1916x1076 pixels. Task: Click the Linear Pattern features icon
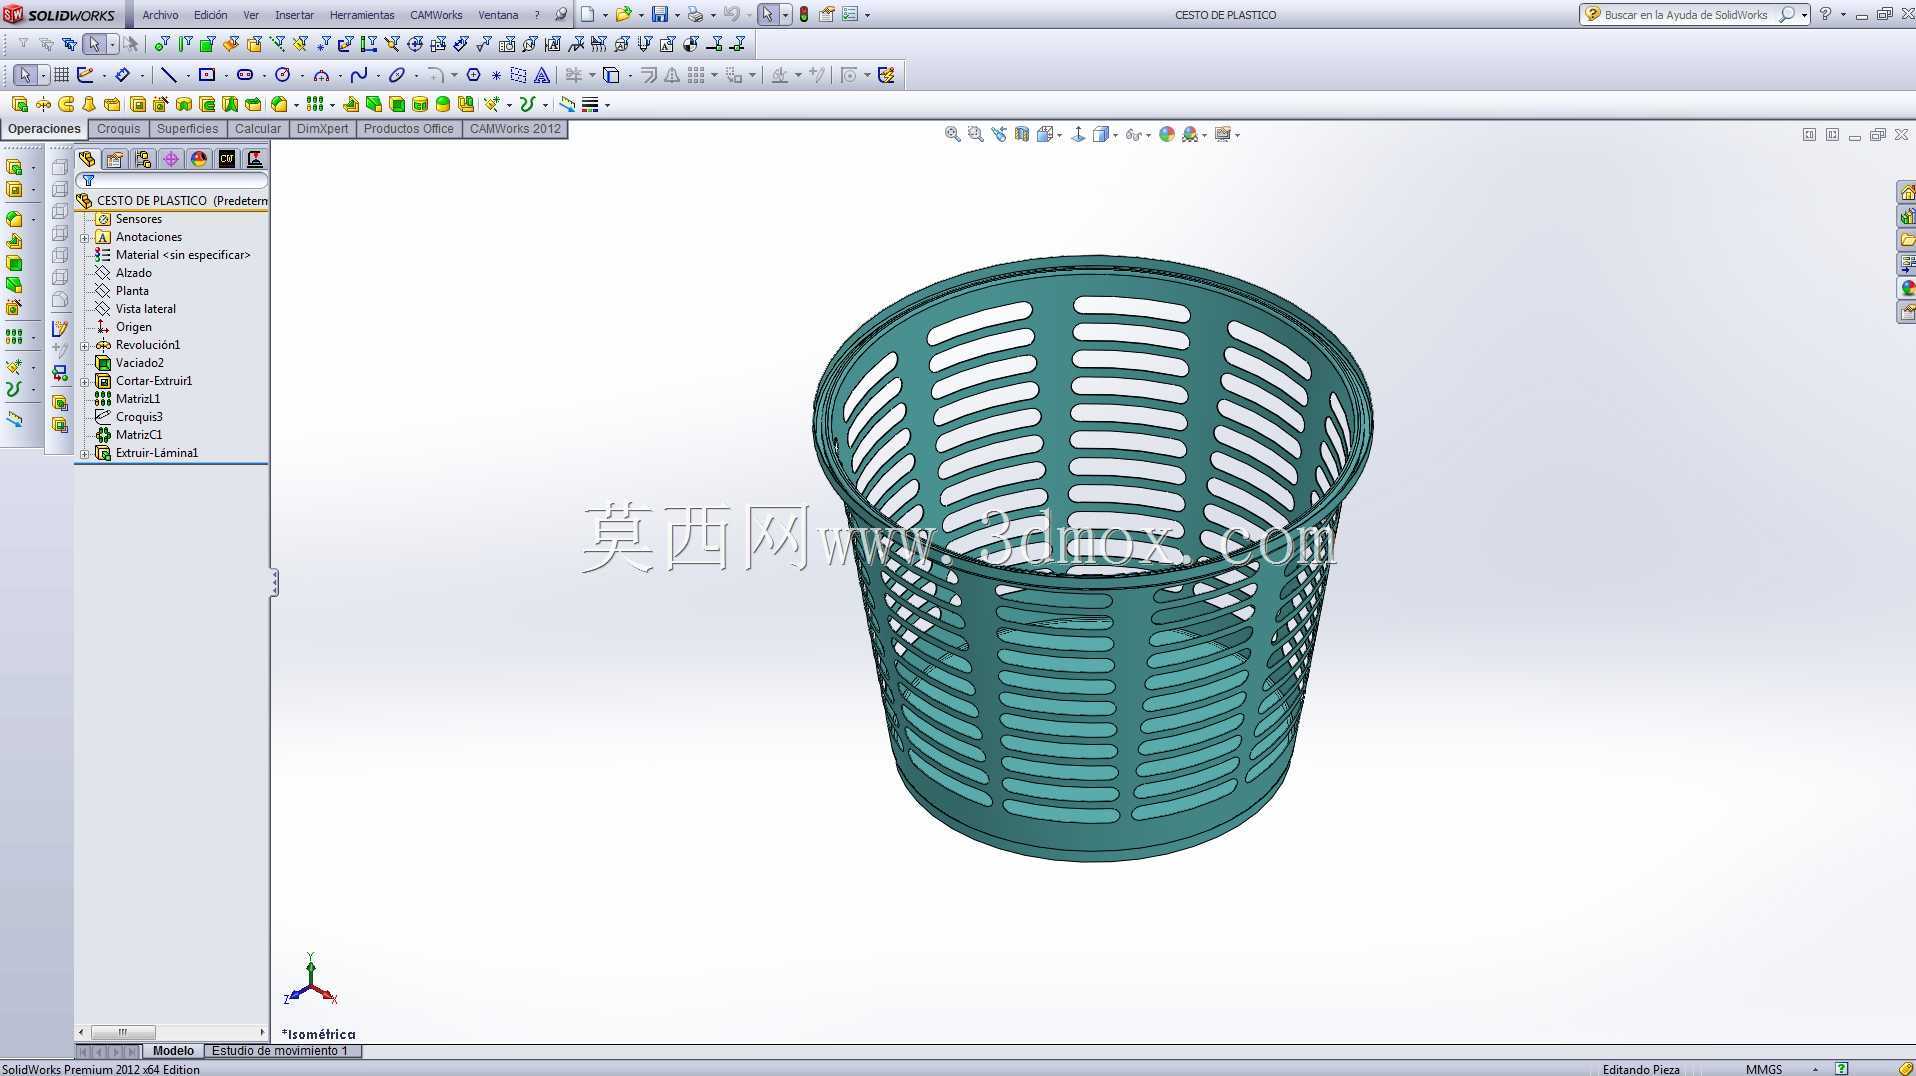(314, 104)
